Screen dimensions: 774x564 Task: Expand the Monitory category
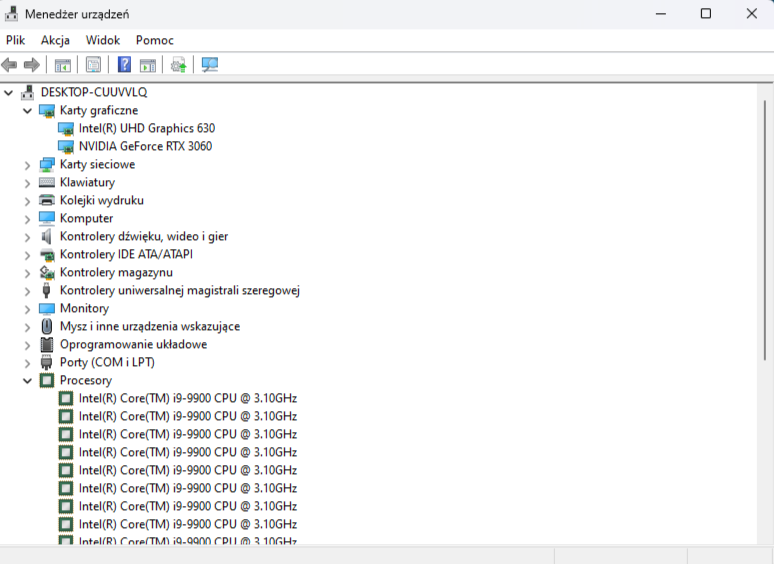[x=28, y=309]
